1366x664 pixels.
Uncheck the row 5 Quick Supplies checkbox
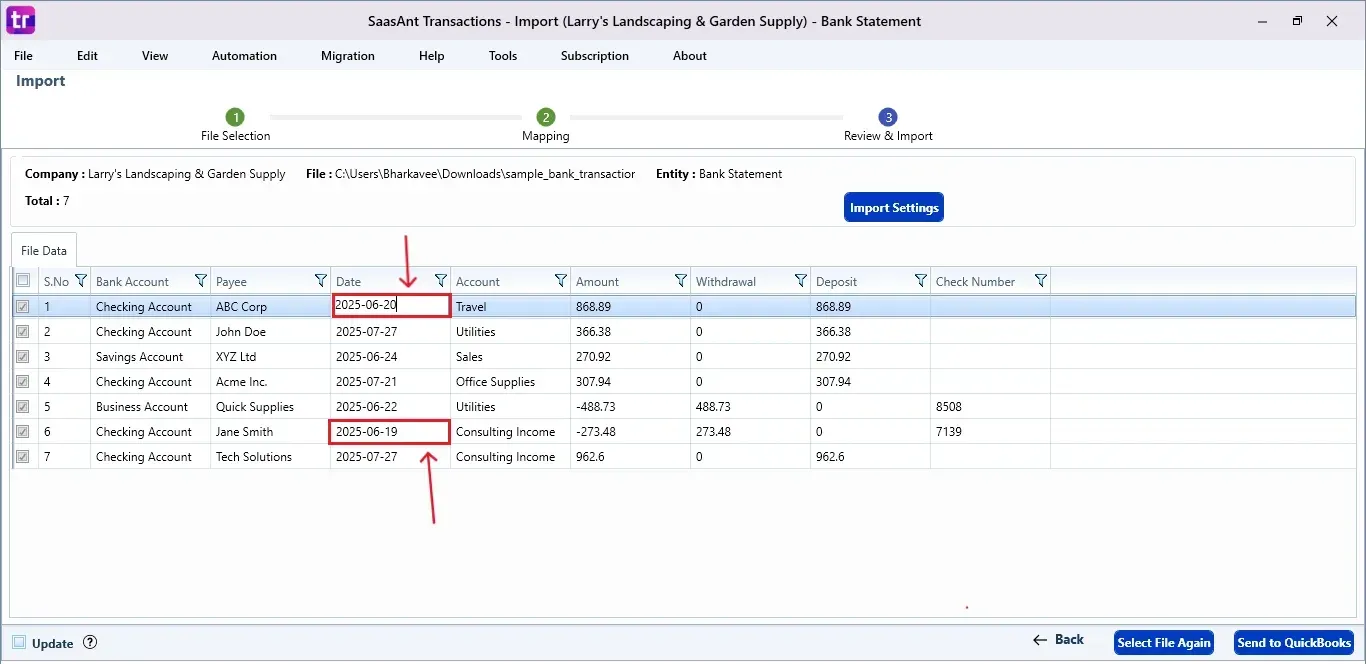pyautogui.click(x=23, y=407)
